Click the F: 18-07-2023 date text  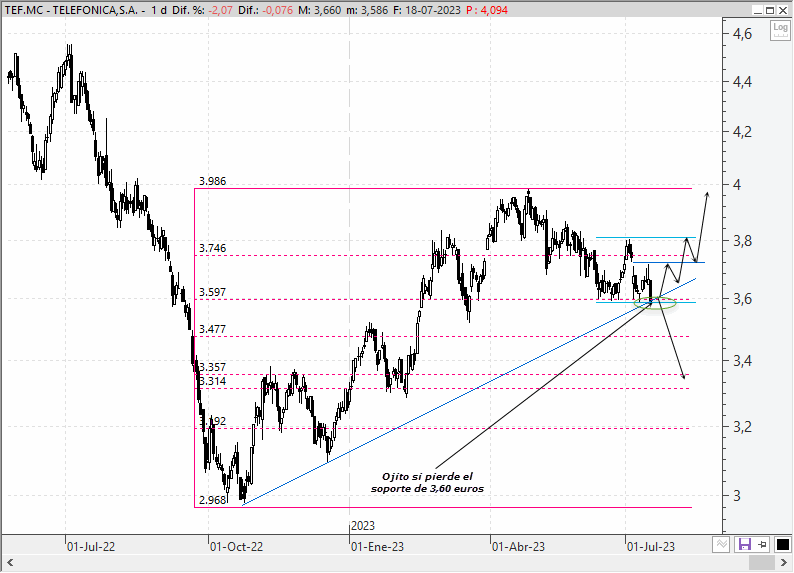[426, 10]
